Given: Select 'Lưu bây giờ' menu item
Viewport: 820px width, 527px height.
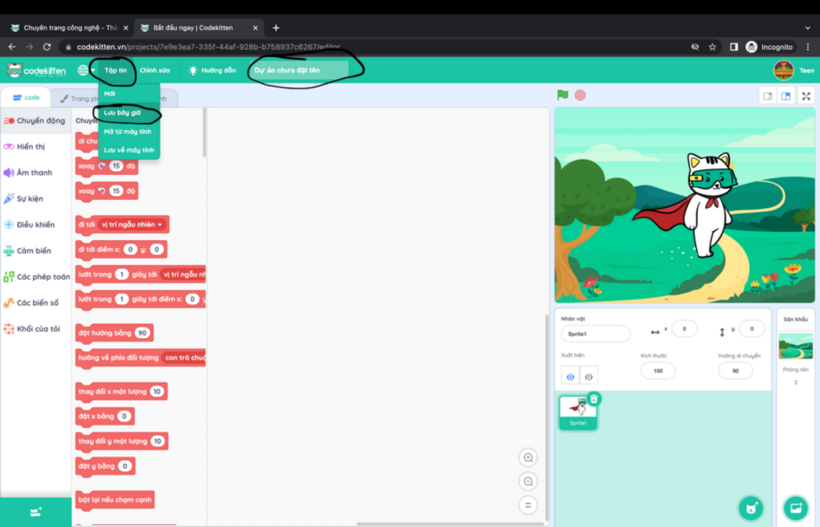Looking at the screenshot, I should 123,113.
